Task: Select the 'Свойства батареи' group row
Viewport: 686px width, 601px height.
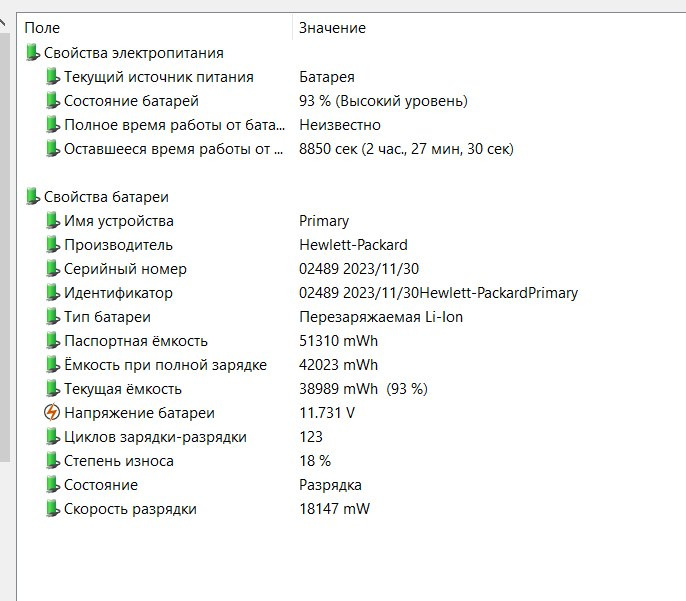Action: pyautogui.click(x=106, y=197)
